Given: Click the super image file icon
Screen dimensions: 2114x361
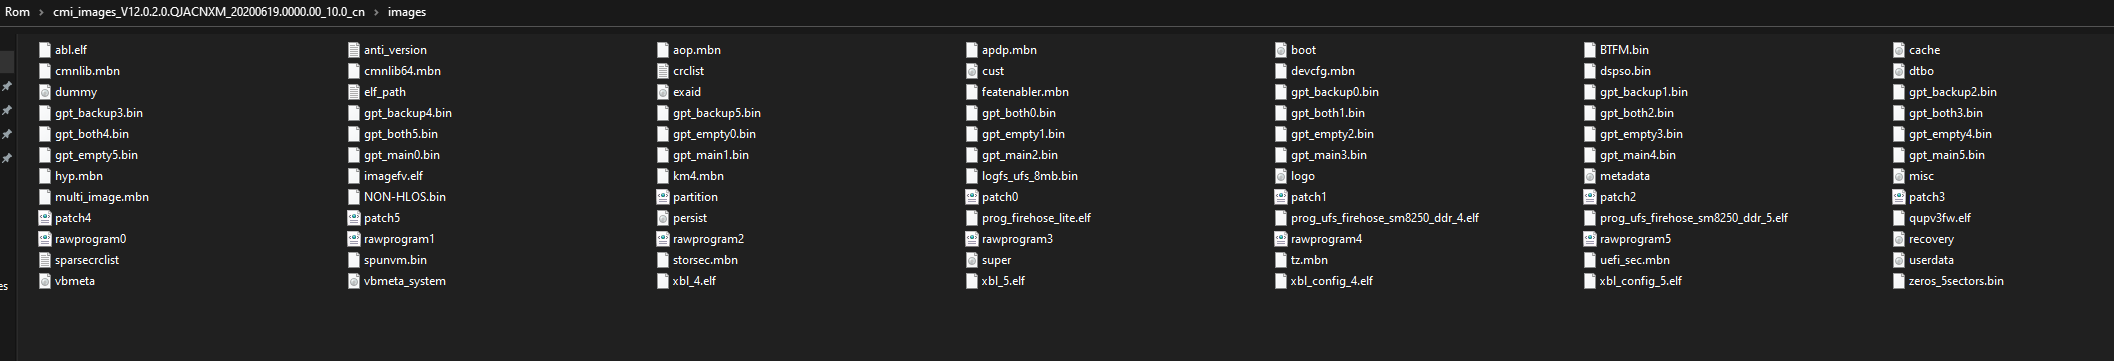Looking at the screenshot, I should point(972,260).
